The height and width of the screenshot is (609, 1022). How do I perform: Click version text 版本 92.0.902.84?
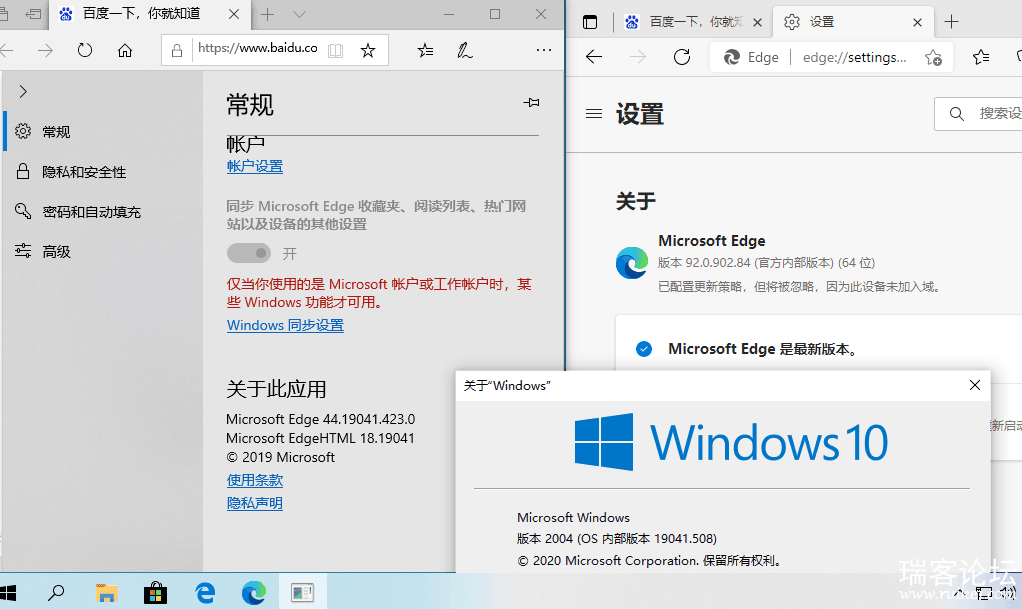766,263
